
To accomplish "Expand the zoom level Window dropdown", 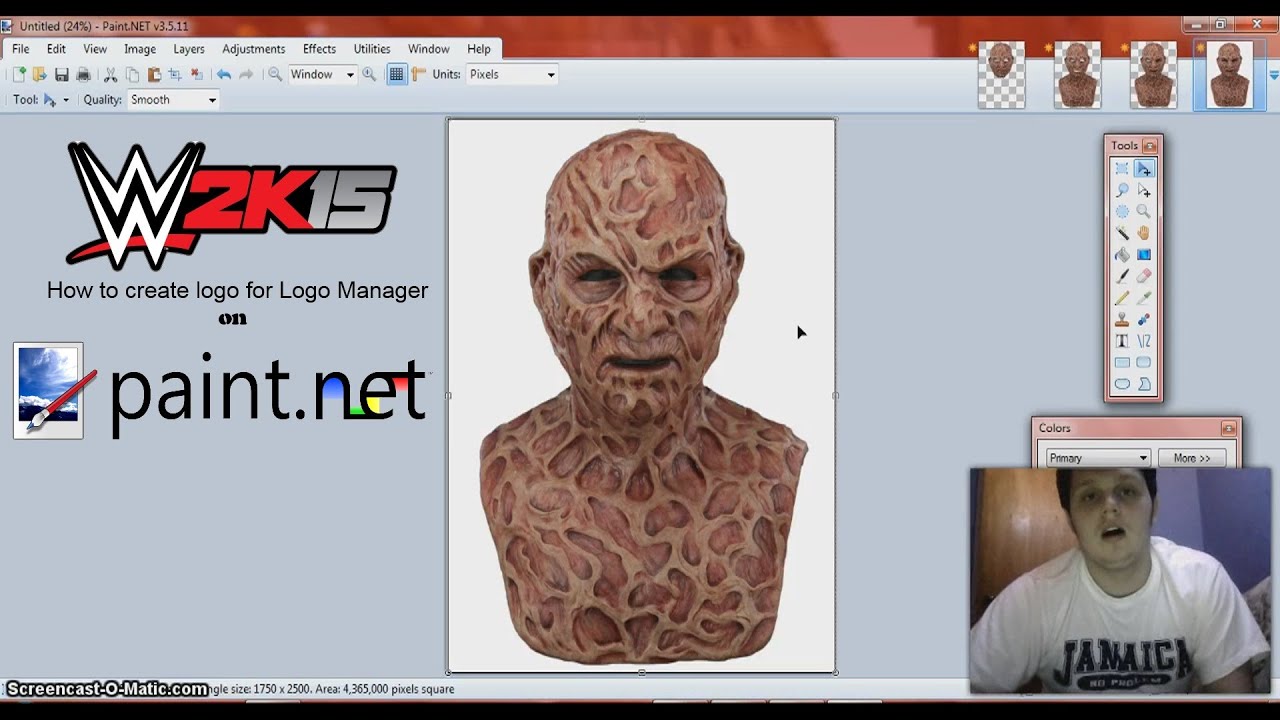I will [x=350, y=75].
